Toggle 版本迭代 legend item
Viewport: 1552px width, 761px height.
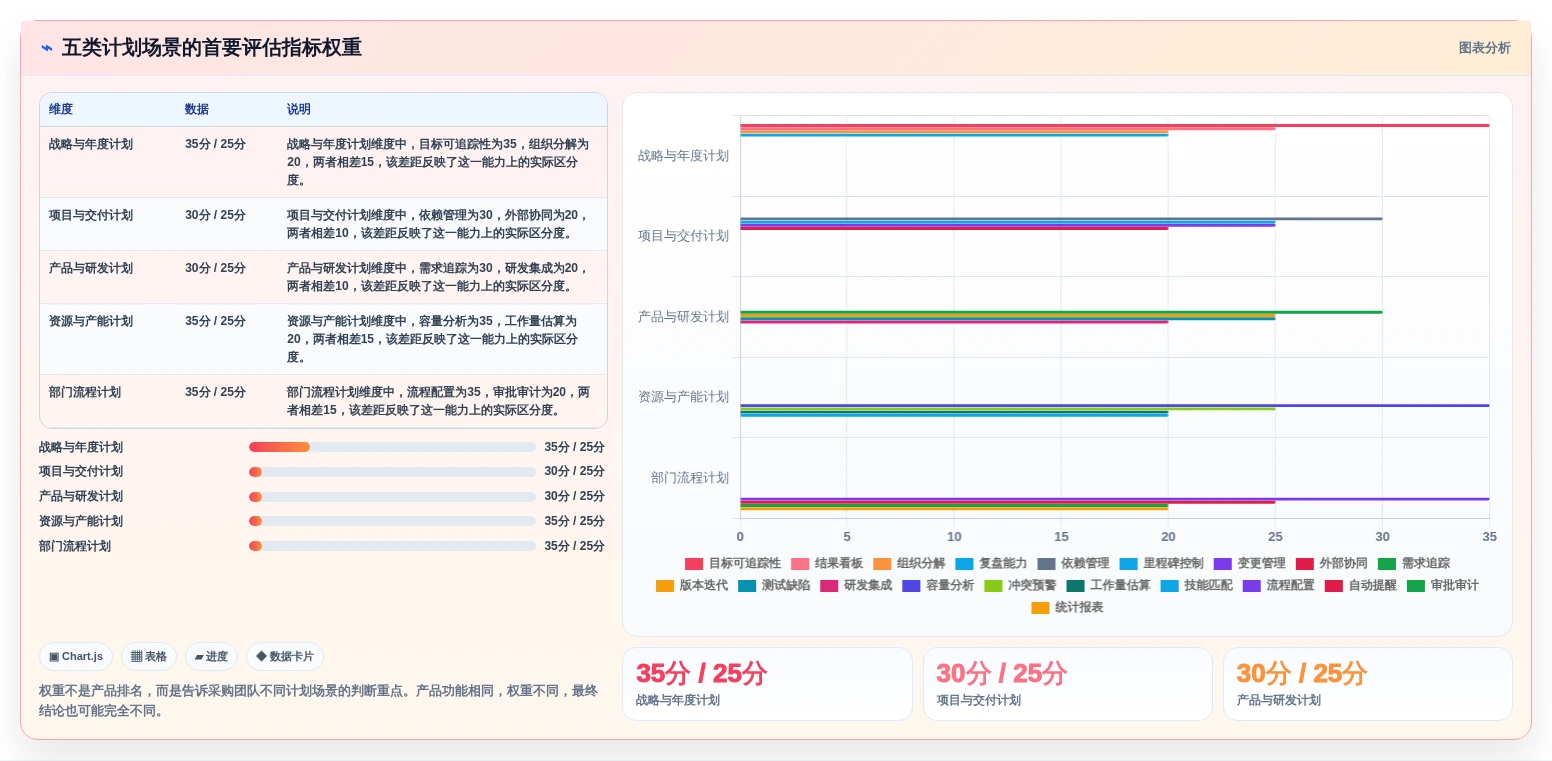tap(691, 586)
